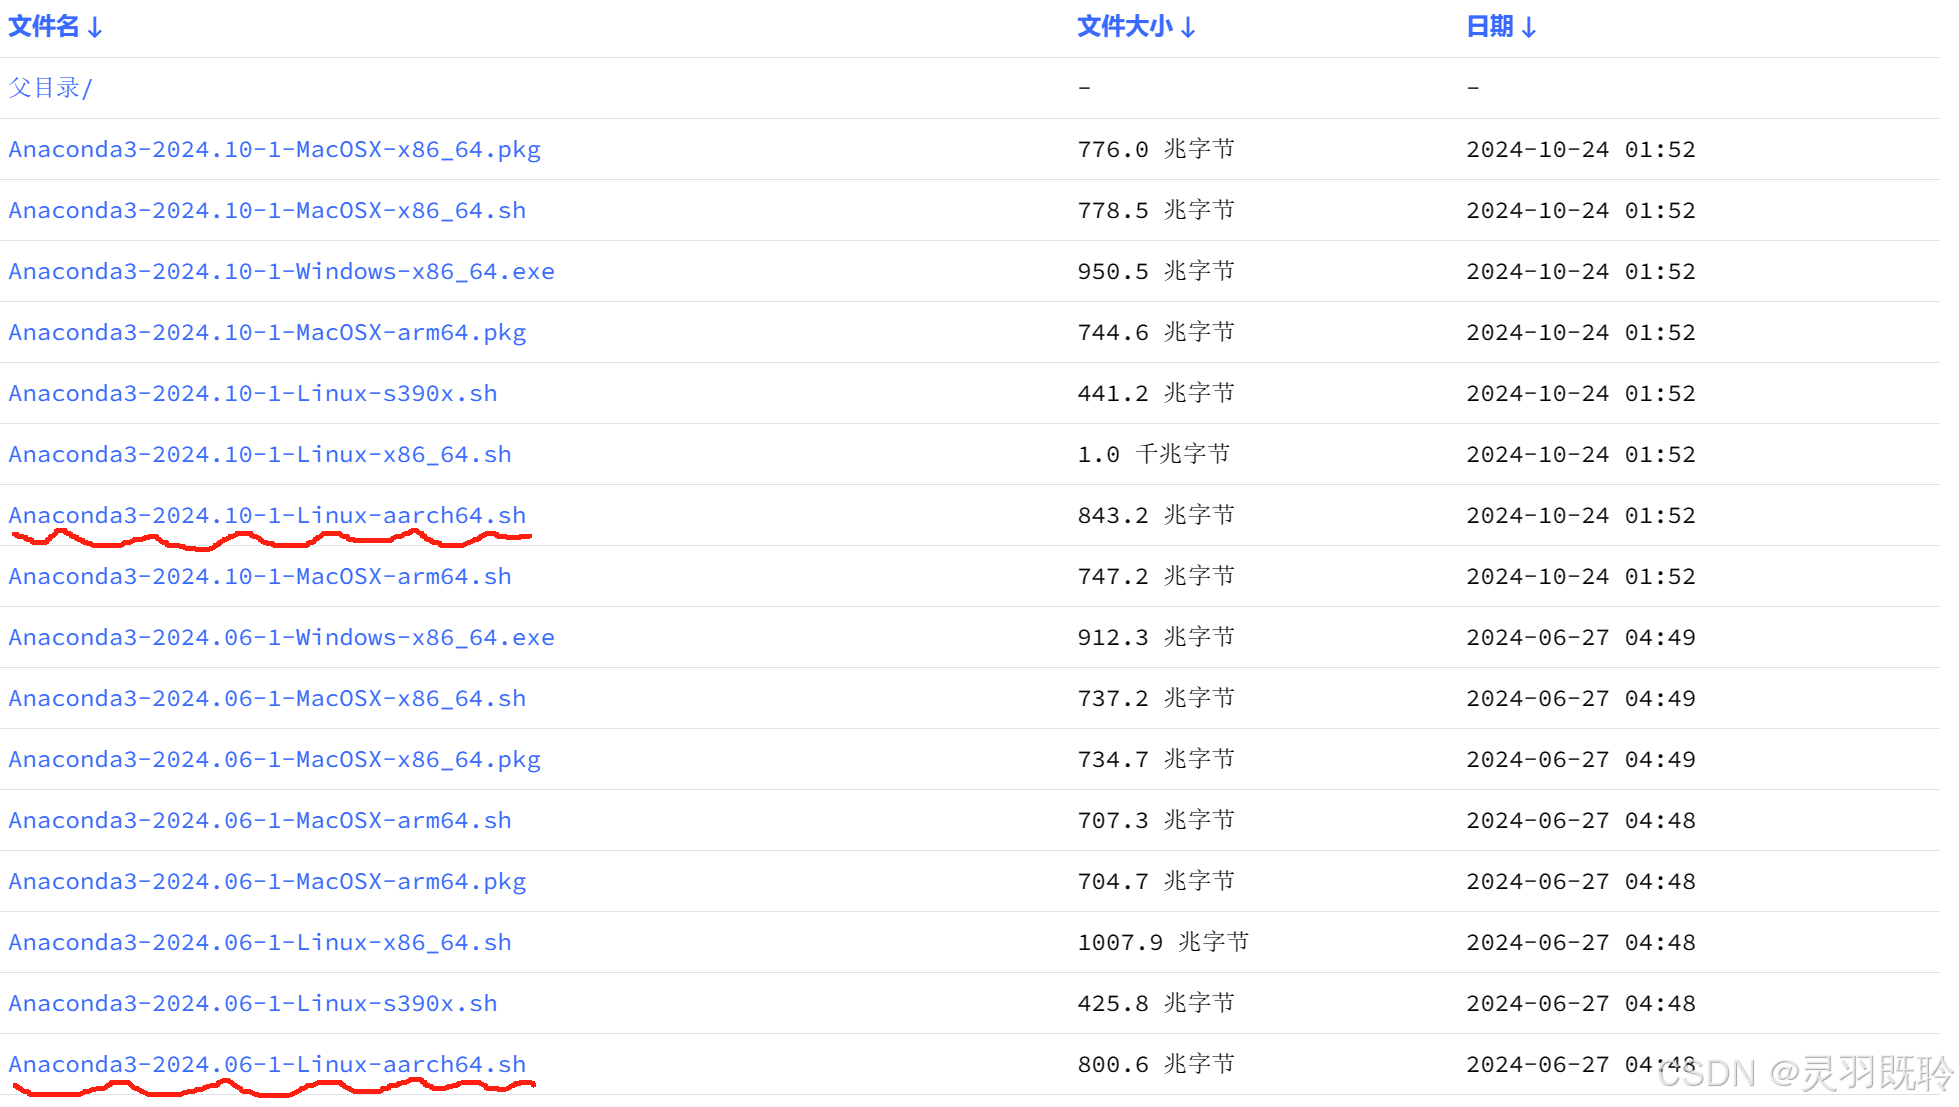
Task: Download Anaconda3-2024.06-1-Windows-x86_64.exe
Action: point(281,638)
